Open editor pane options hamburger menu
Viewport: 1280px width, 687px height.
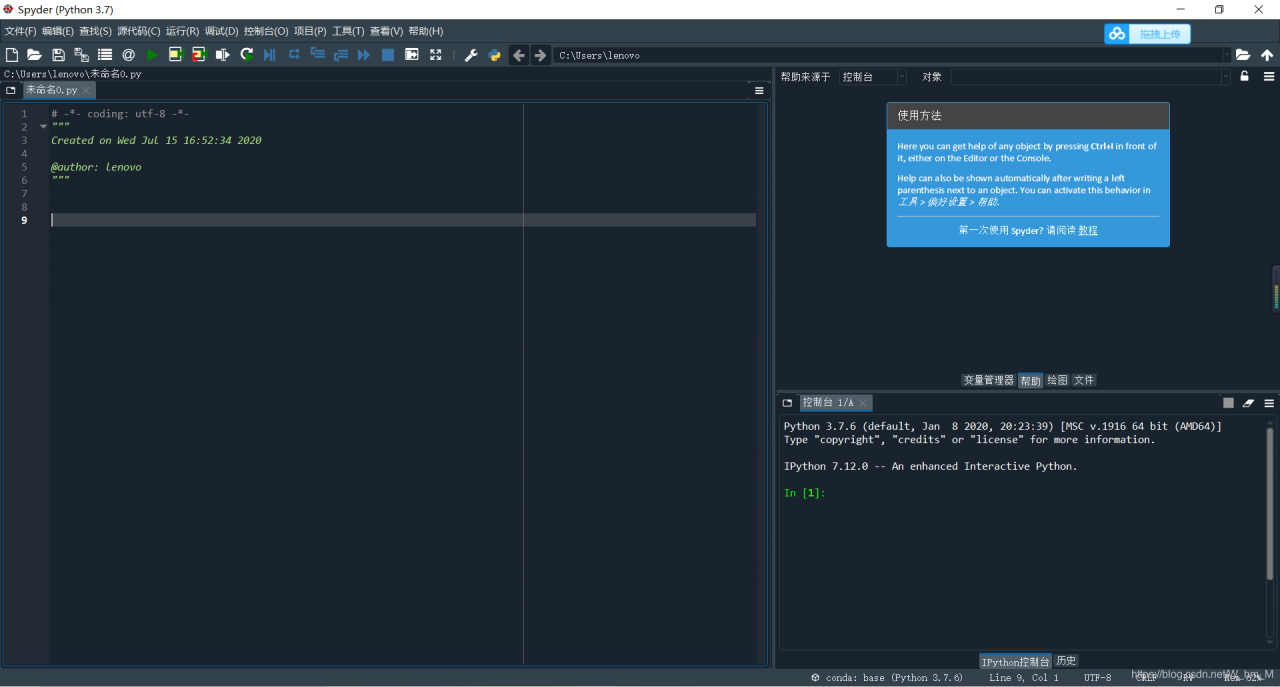[759, 90]
